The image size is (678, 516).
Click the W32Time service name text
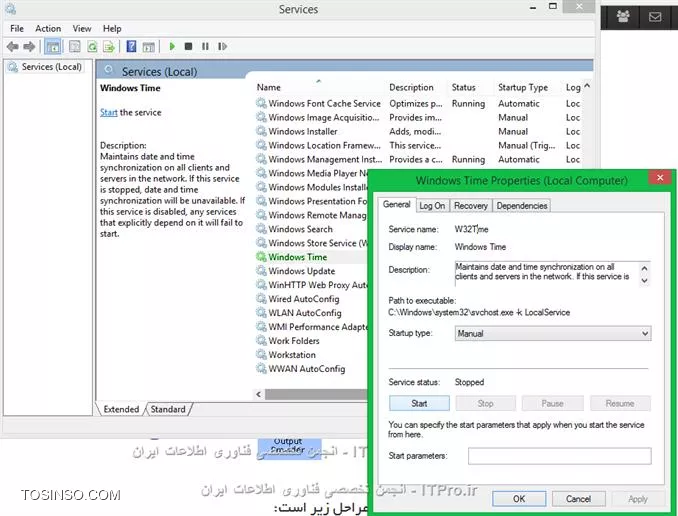pos(471,229)
